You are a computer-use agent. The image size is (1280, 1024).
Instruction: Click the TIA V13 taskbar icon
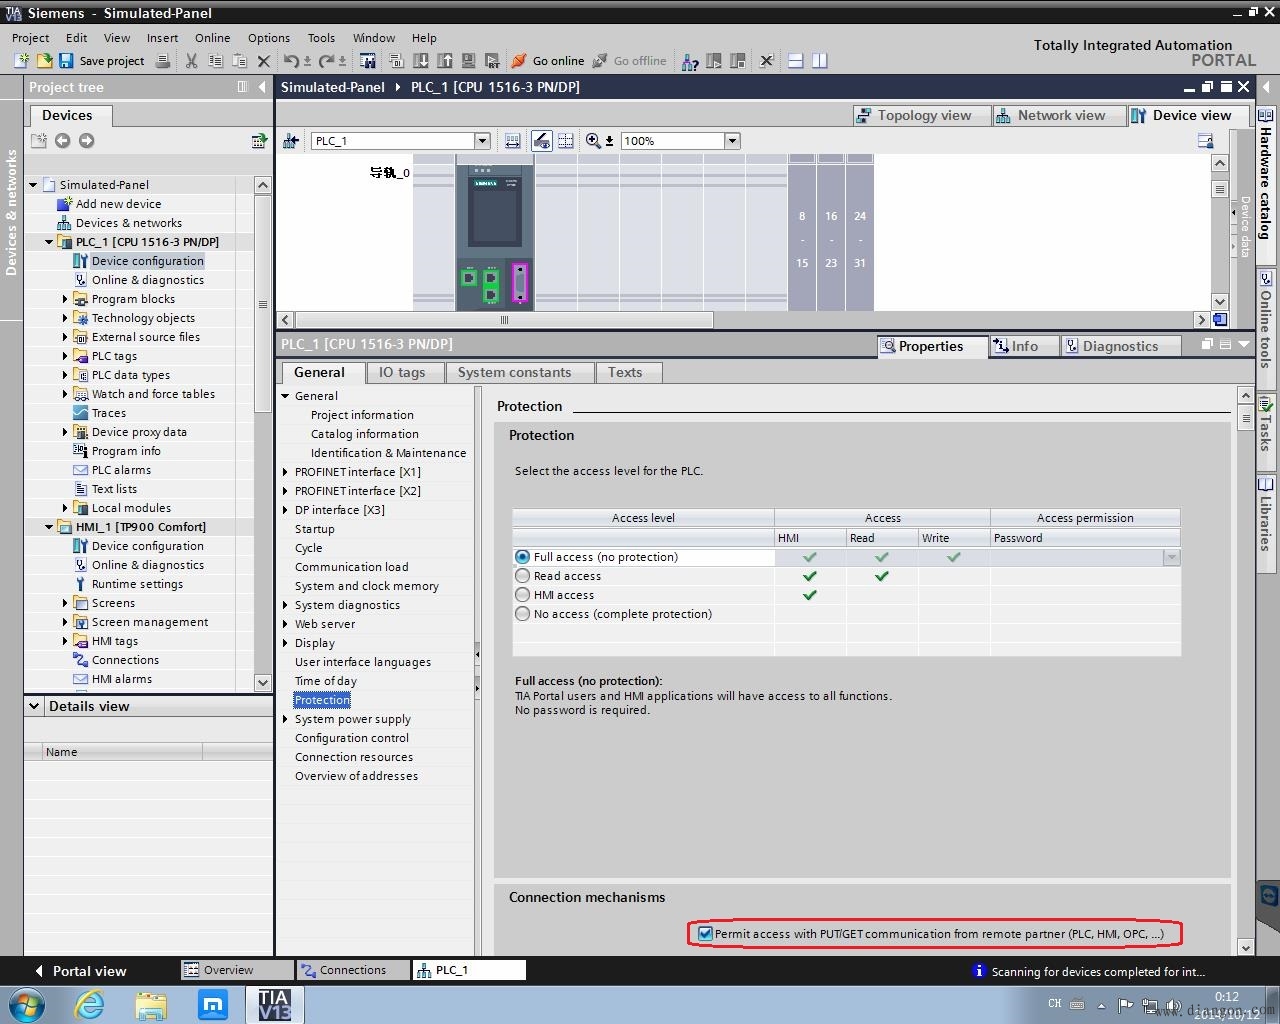pyautogui.click(x=274, y=1004)
